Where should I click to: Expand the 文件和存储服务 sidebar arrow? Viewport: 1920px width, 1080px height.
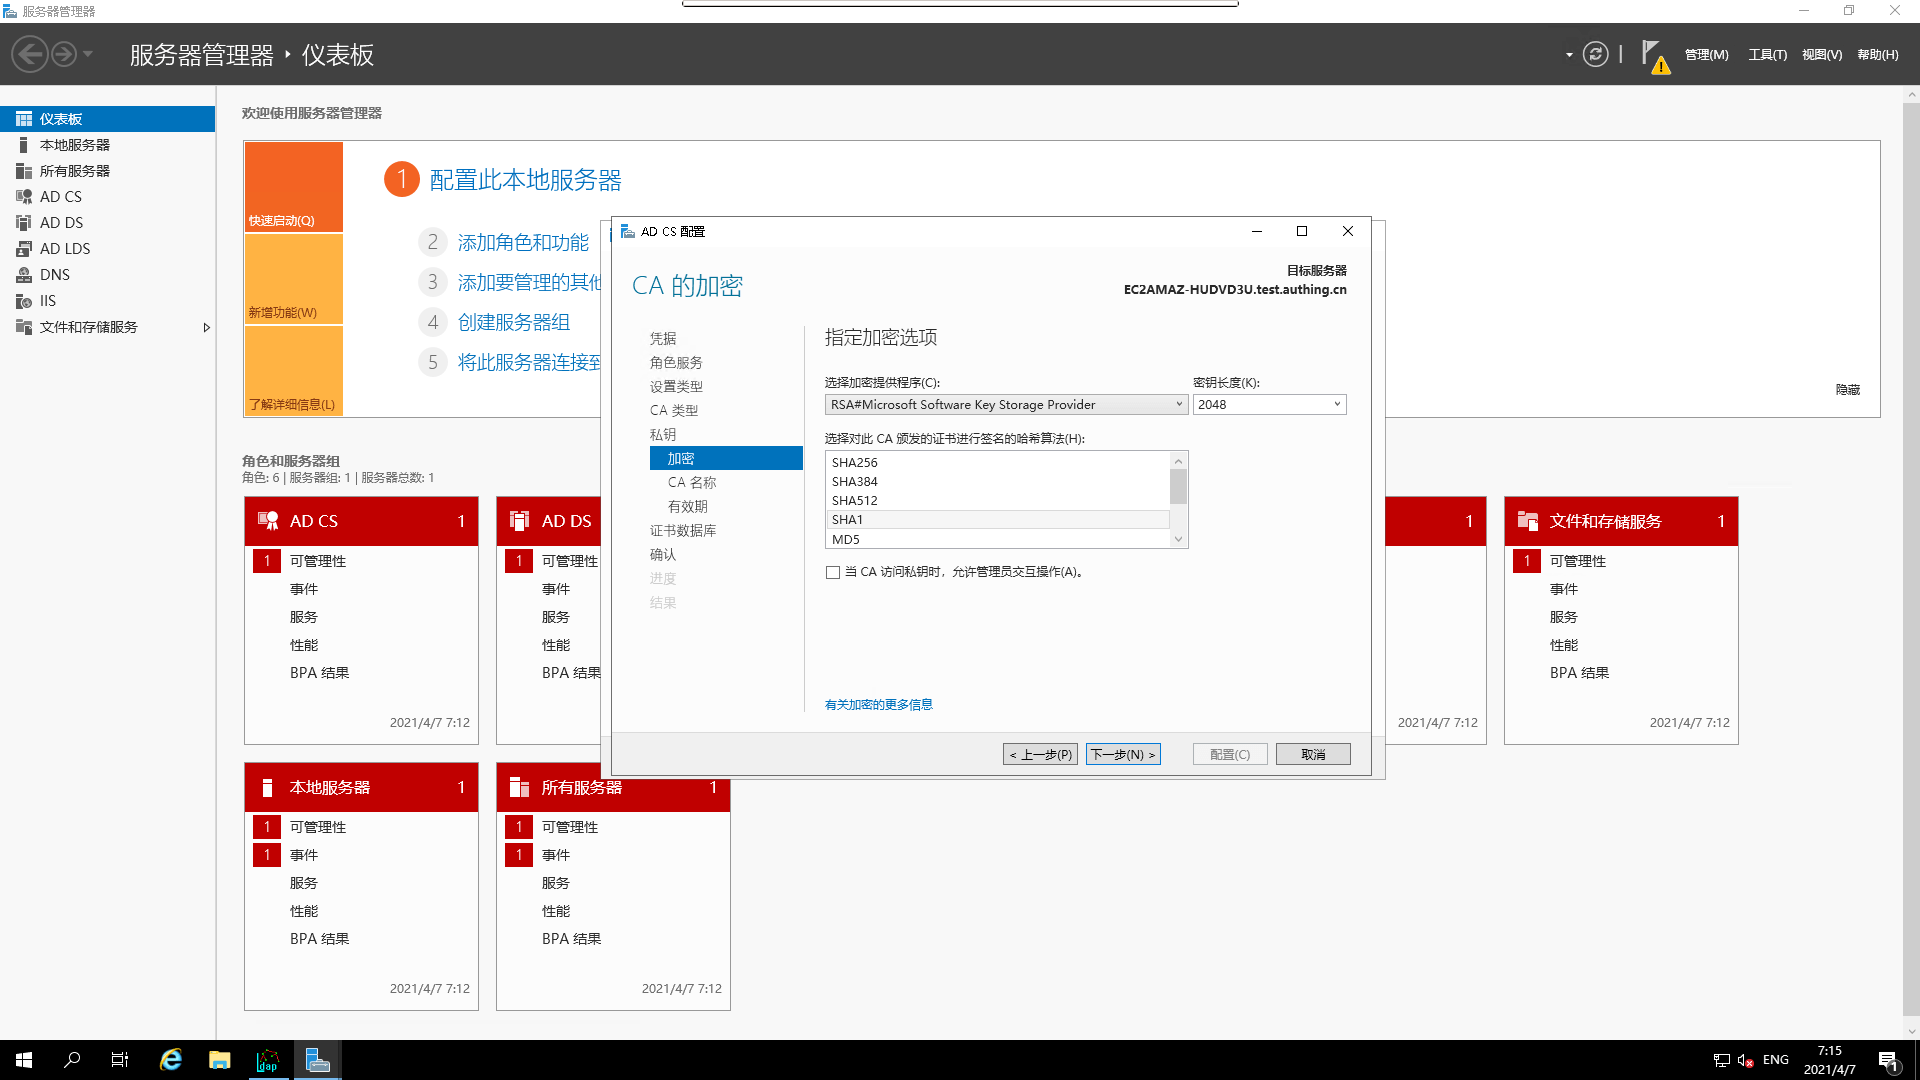pyautogui.click(x=207, y=327)
